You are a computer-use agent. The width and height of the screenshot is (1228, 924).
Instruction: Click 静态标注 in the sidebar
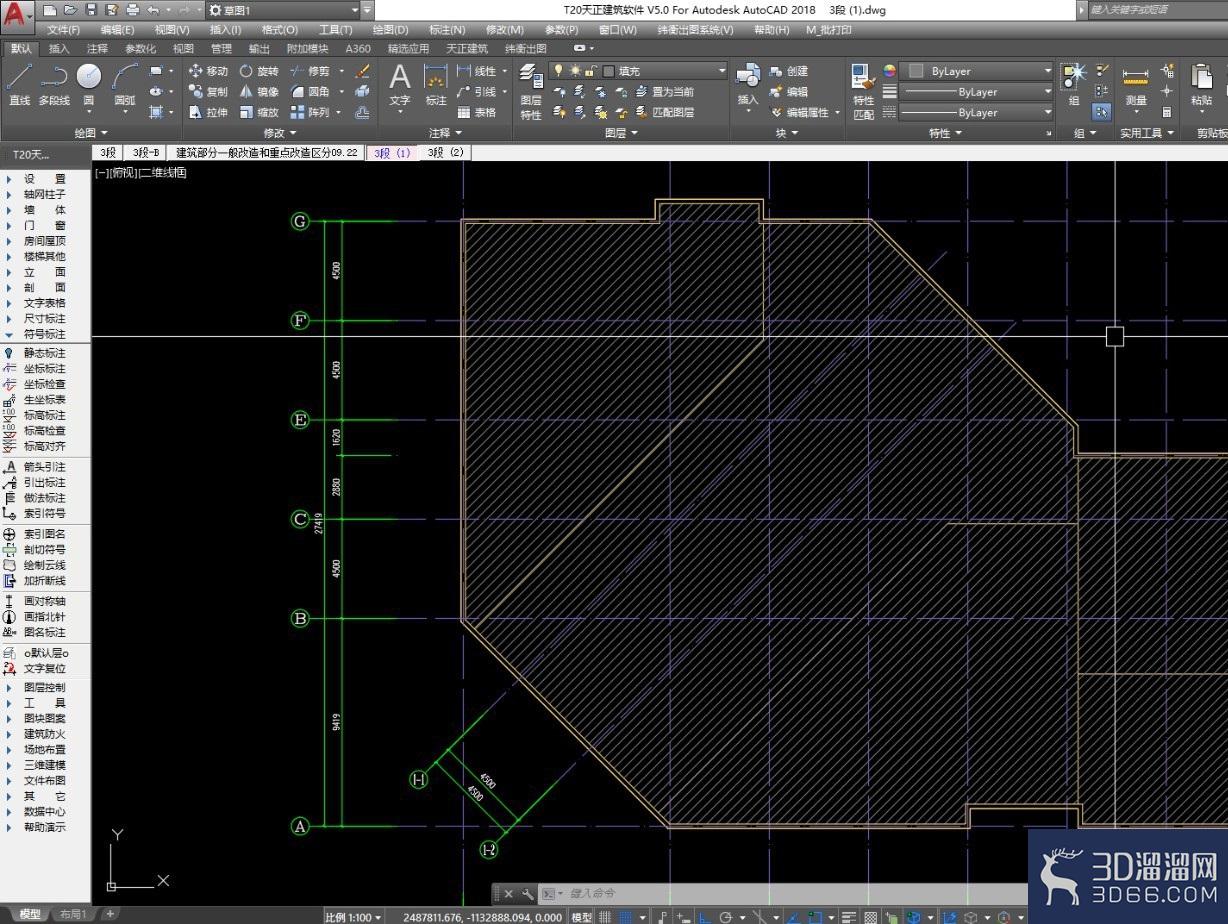coord(45,353)
